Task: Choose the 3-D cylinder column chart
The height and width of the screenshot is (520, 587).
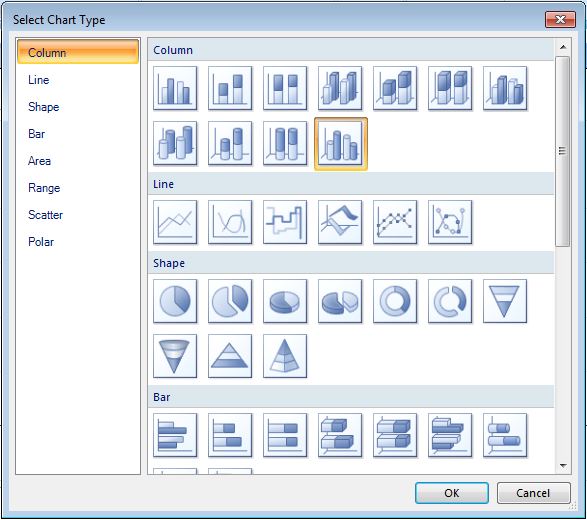Action: click(x=175, y=143)
